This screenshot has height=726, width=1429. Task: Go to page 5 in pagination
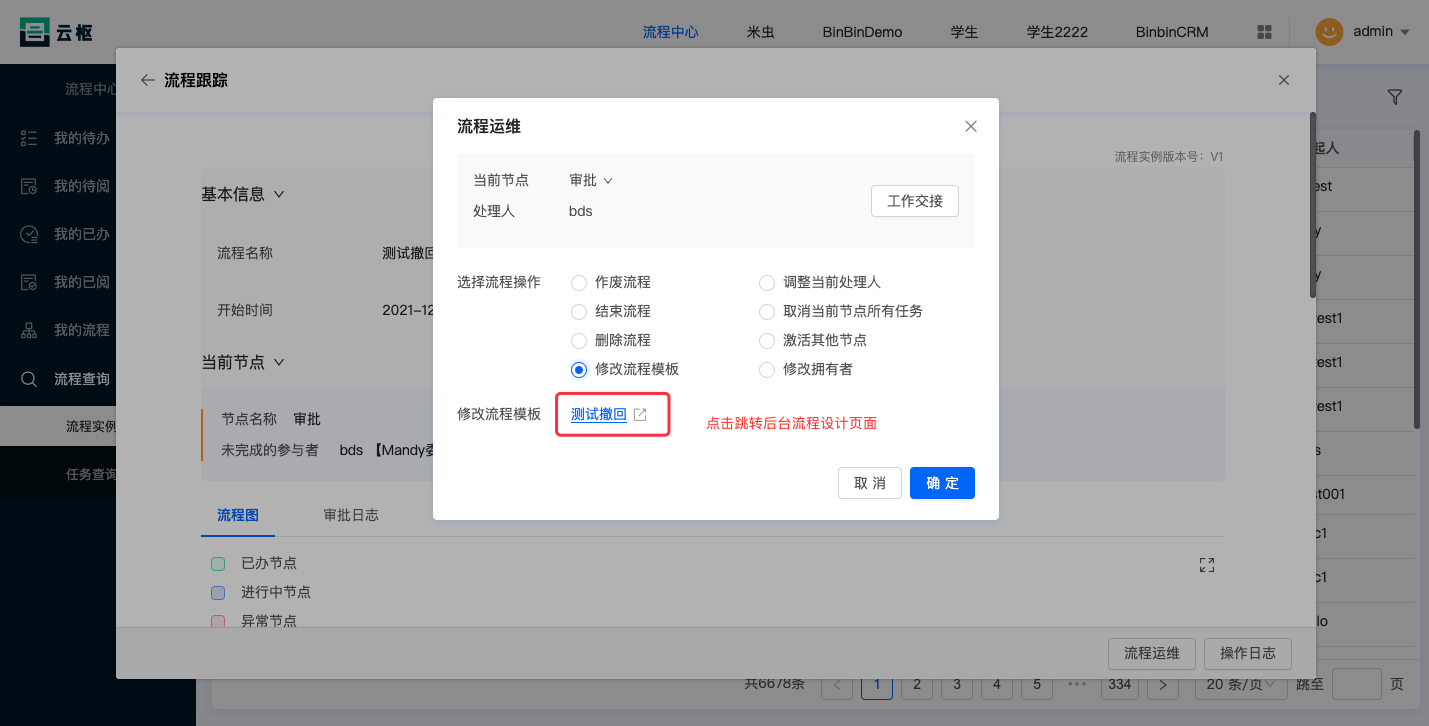[x=1037, y=685]
